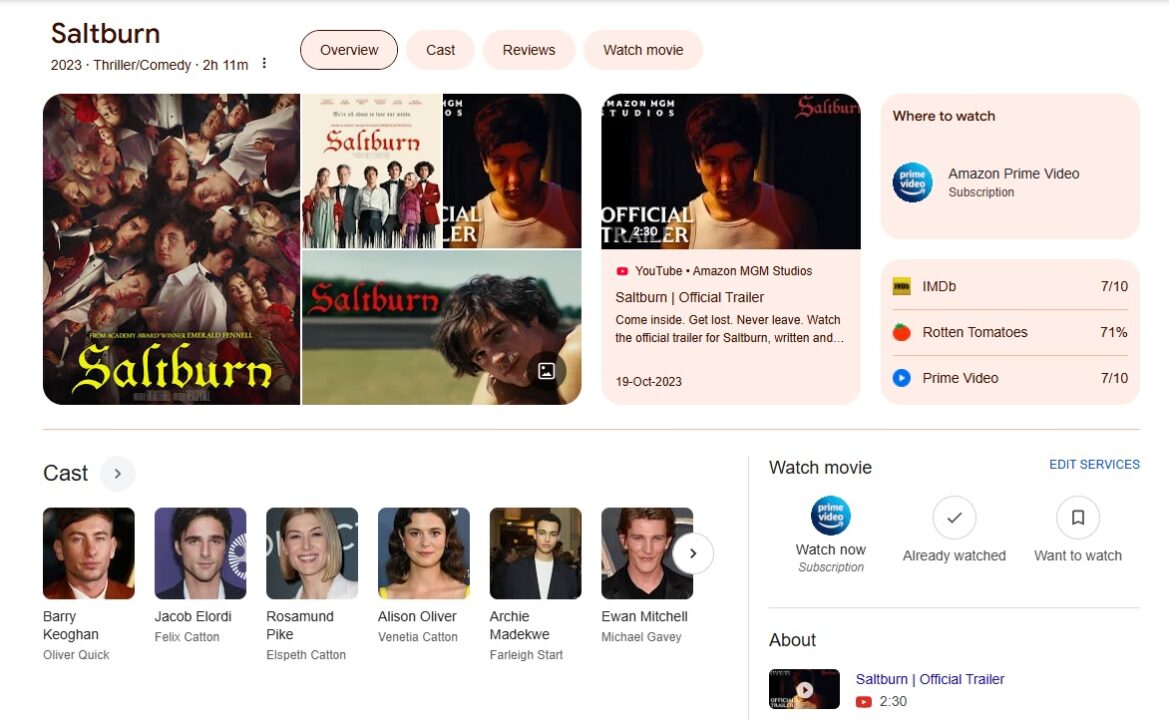
Task: Mark the movie as Already watched
Action: [x=954, y=517]
